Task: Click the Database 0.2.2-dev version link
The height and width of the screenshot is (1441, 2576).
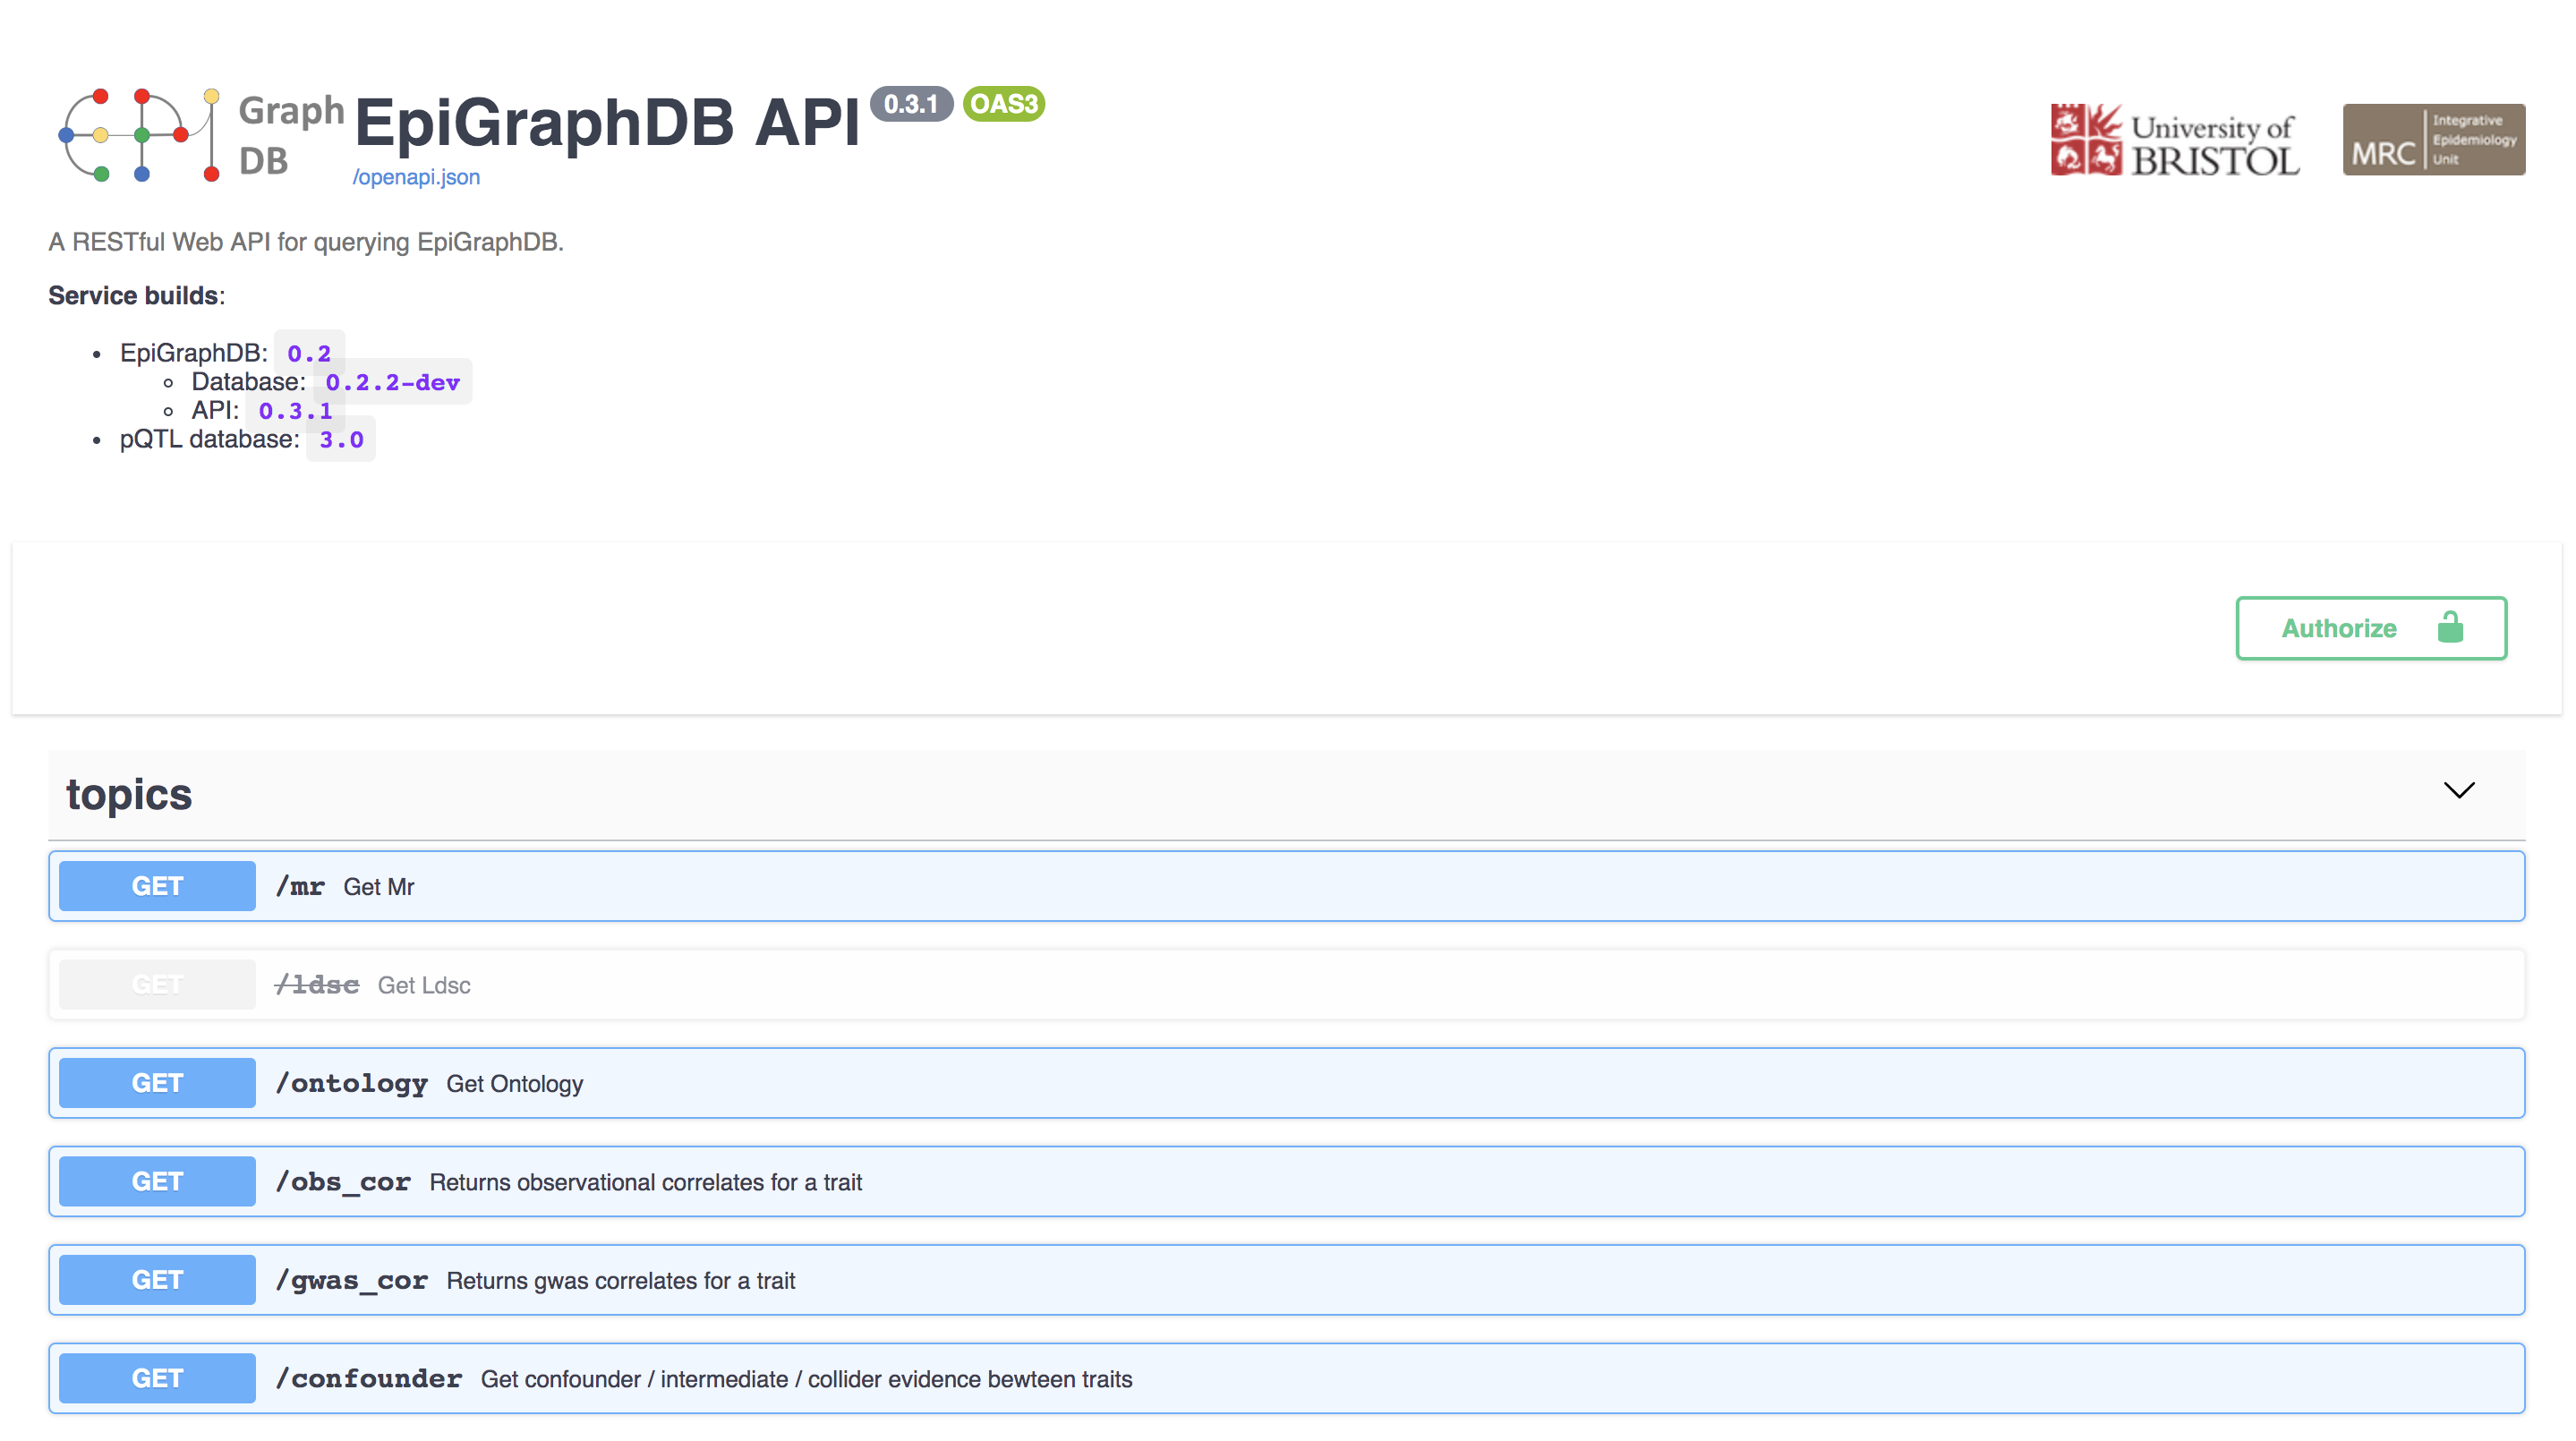Action: [x=392, y=381]
